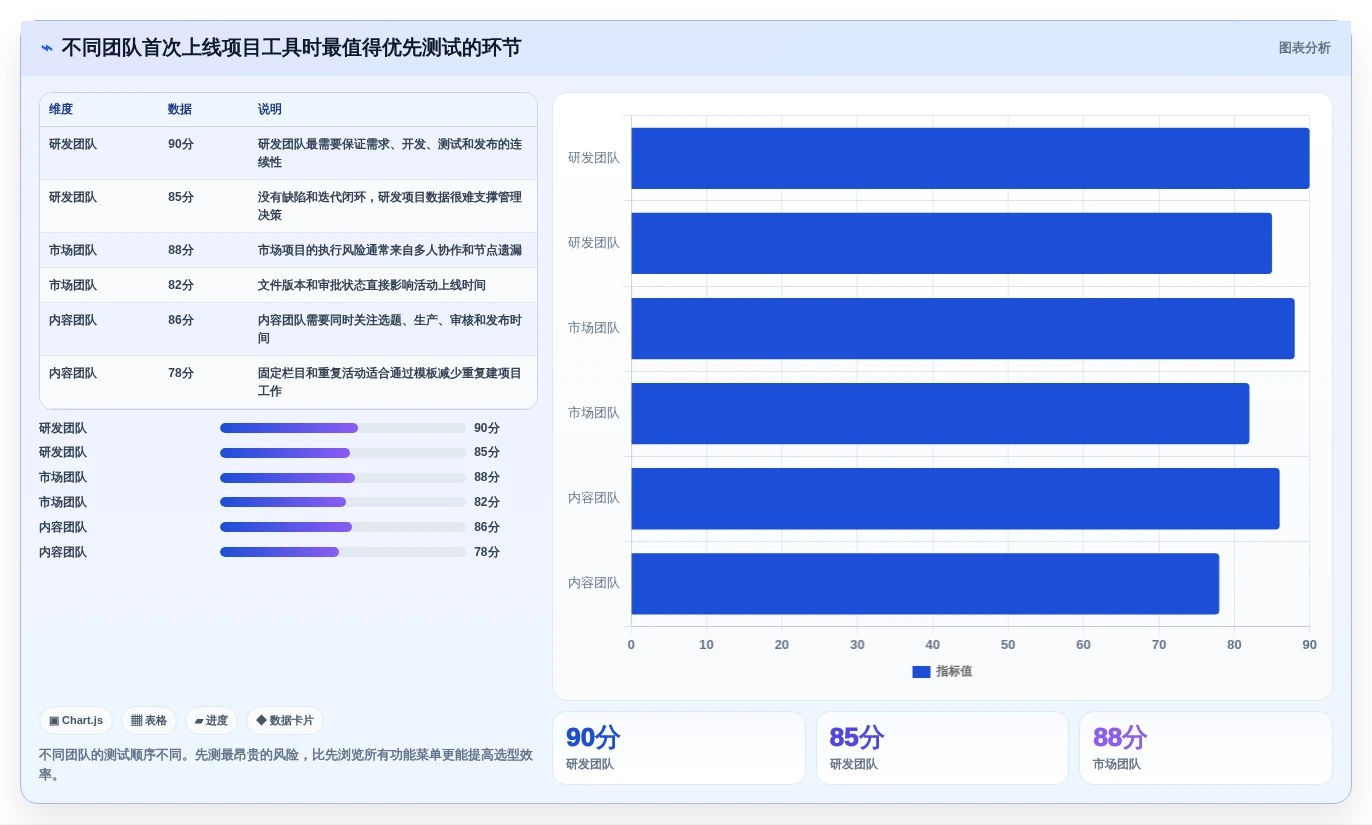Click the page title 不同团队首次上线项目工具时最值得优先测试的环节
Image resolution: width=1372 pixels, height=825 pixels.
click(x=291, y=48)
